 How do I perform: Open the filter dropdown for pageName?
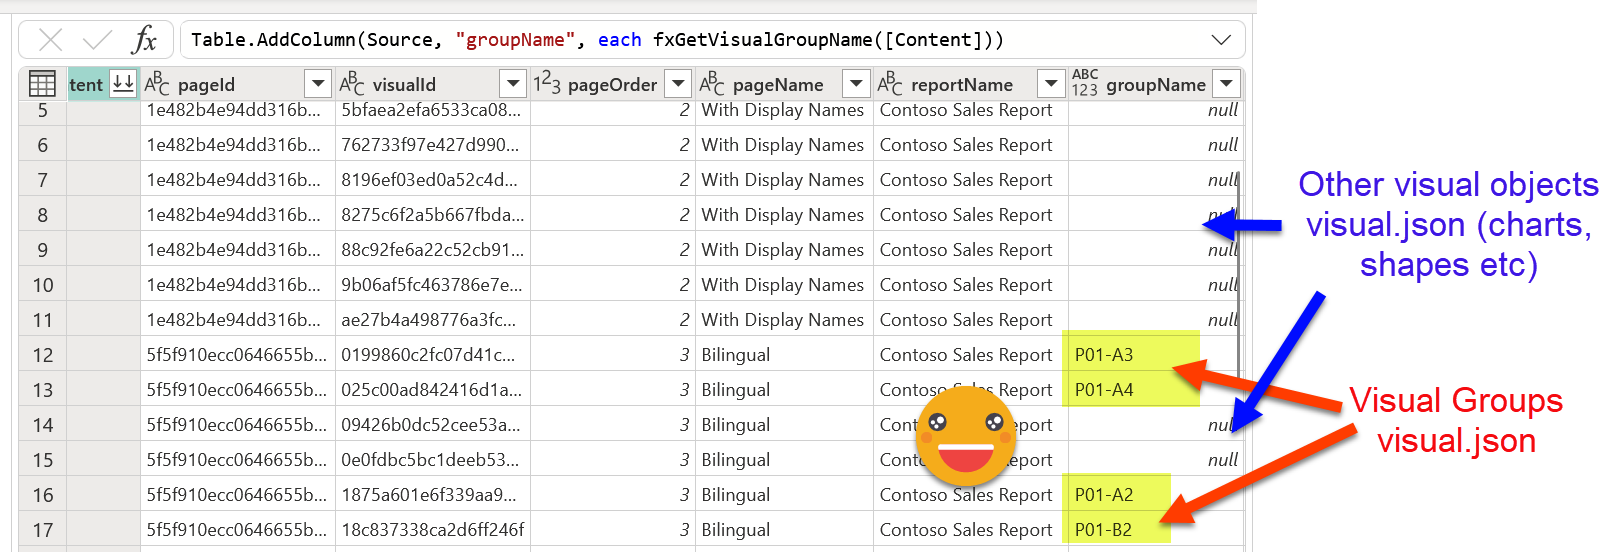tap(855, 84)
